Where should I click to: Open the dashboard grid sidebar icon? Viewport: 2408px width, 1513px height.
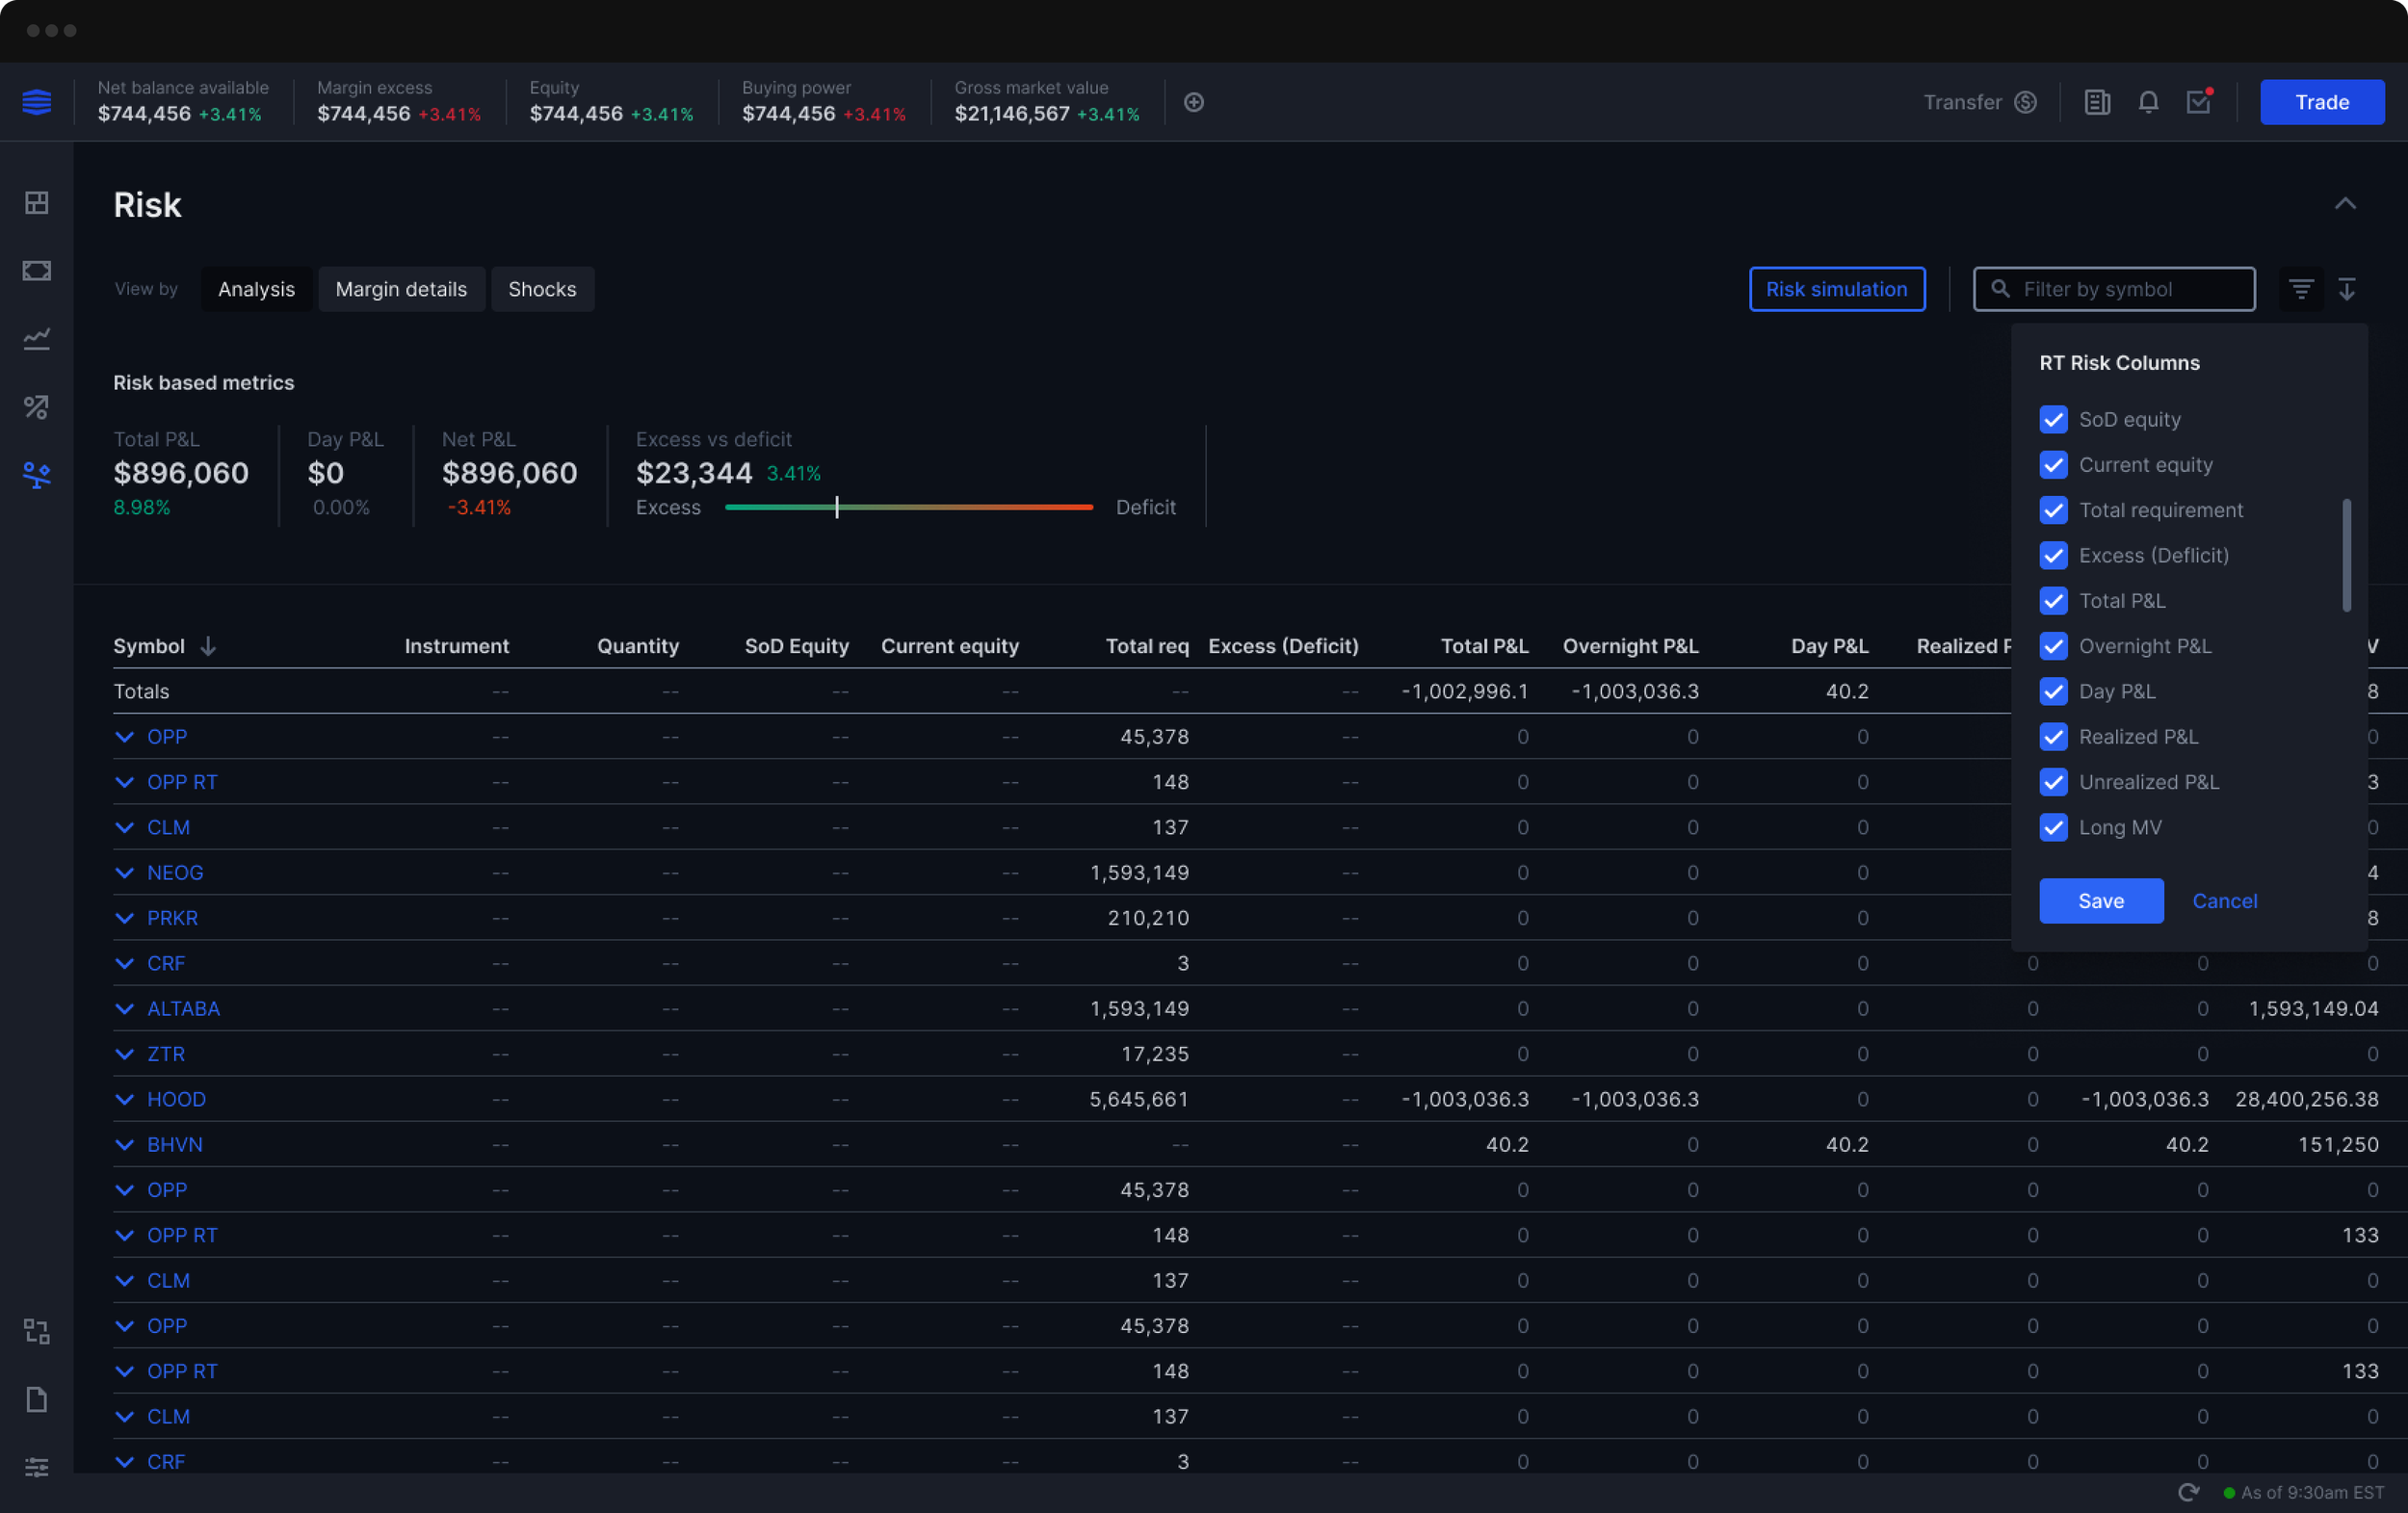37,203
